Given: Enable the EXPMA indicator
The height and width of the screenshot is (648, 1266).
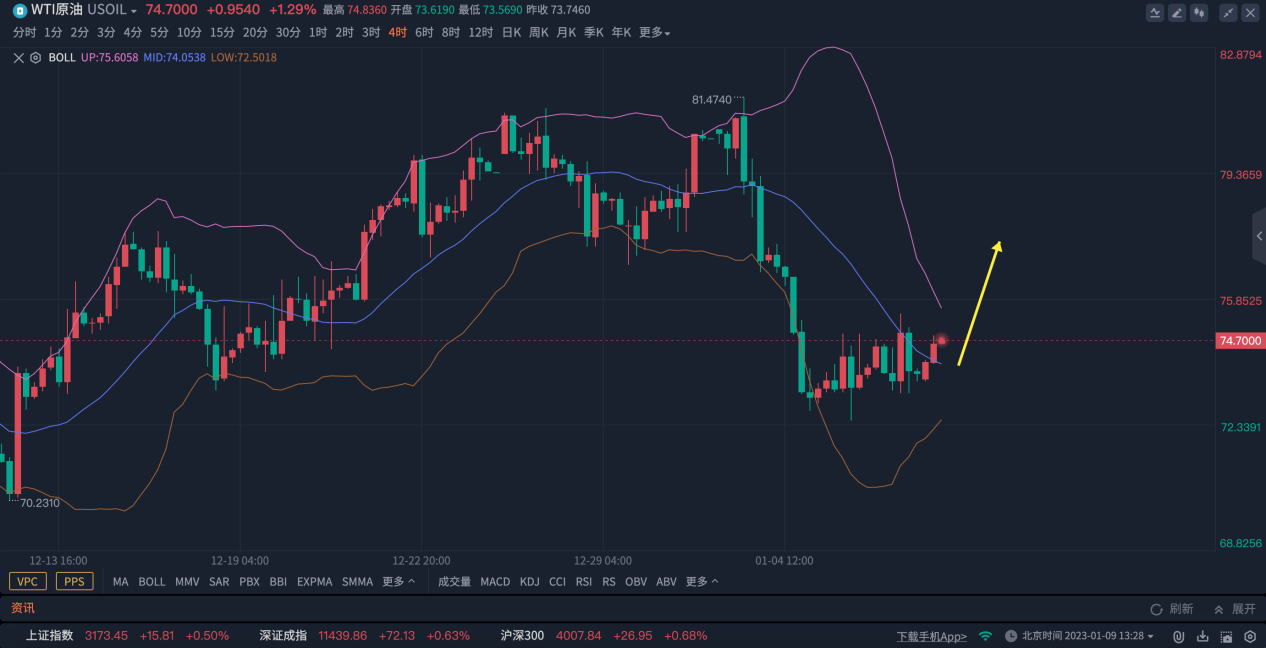Looking at the screenshot, I should pyautogui.click(x=314, y=581).
